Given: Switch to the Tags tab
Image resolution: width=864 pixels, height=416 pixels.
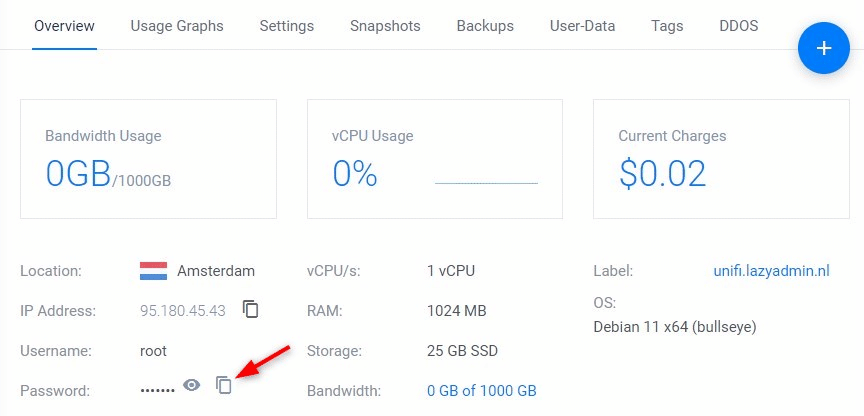Looking at the screenshot, I should 667,26.
